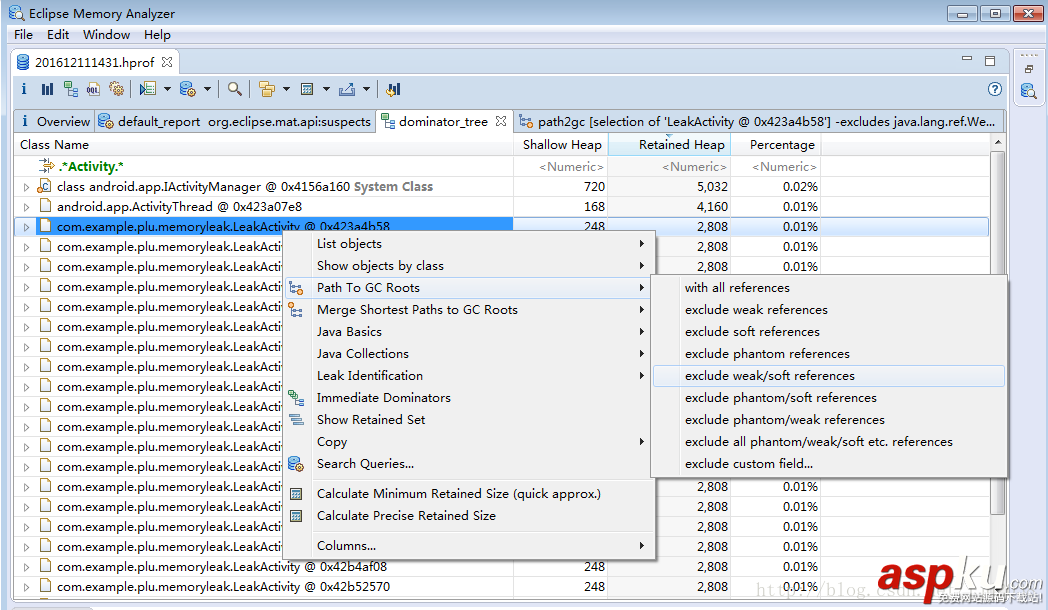
Task: Open the Histogram view from toolbar
Action: tap(47, 89)
